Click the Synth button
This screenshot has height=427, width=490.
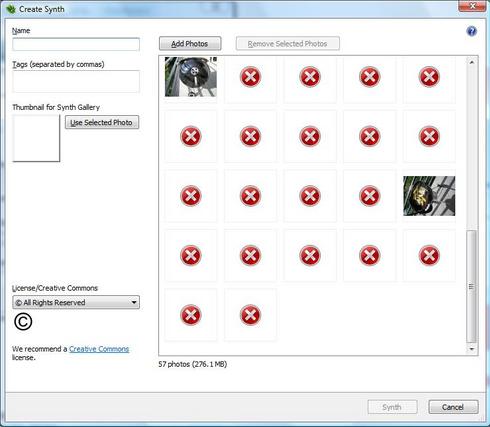coord(392,407)
